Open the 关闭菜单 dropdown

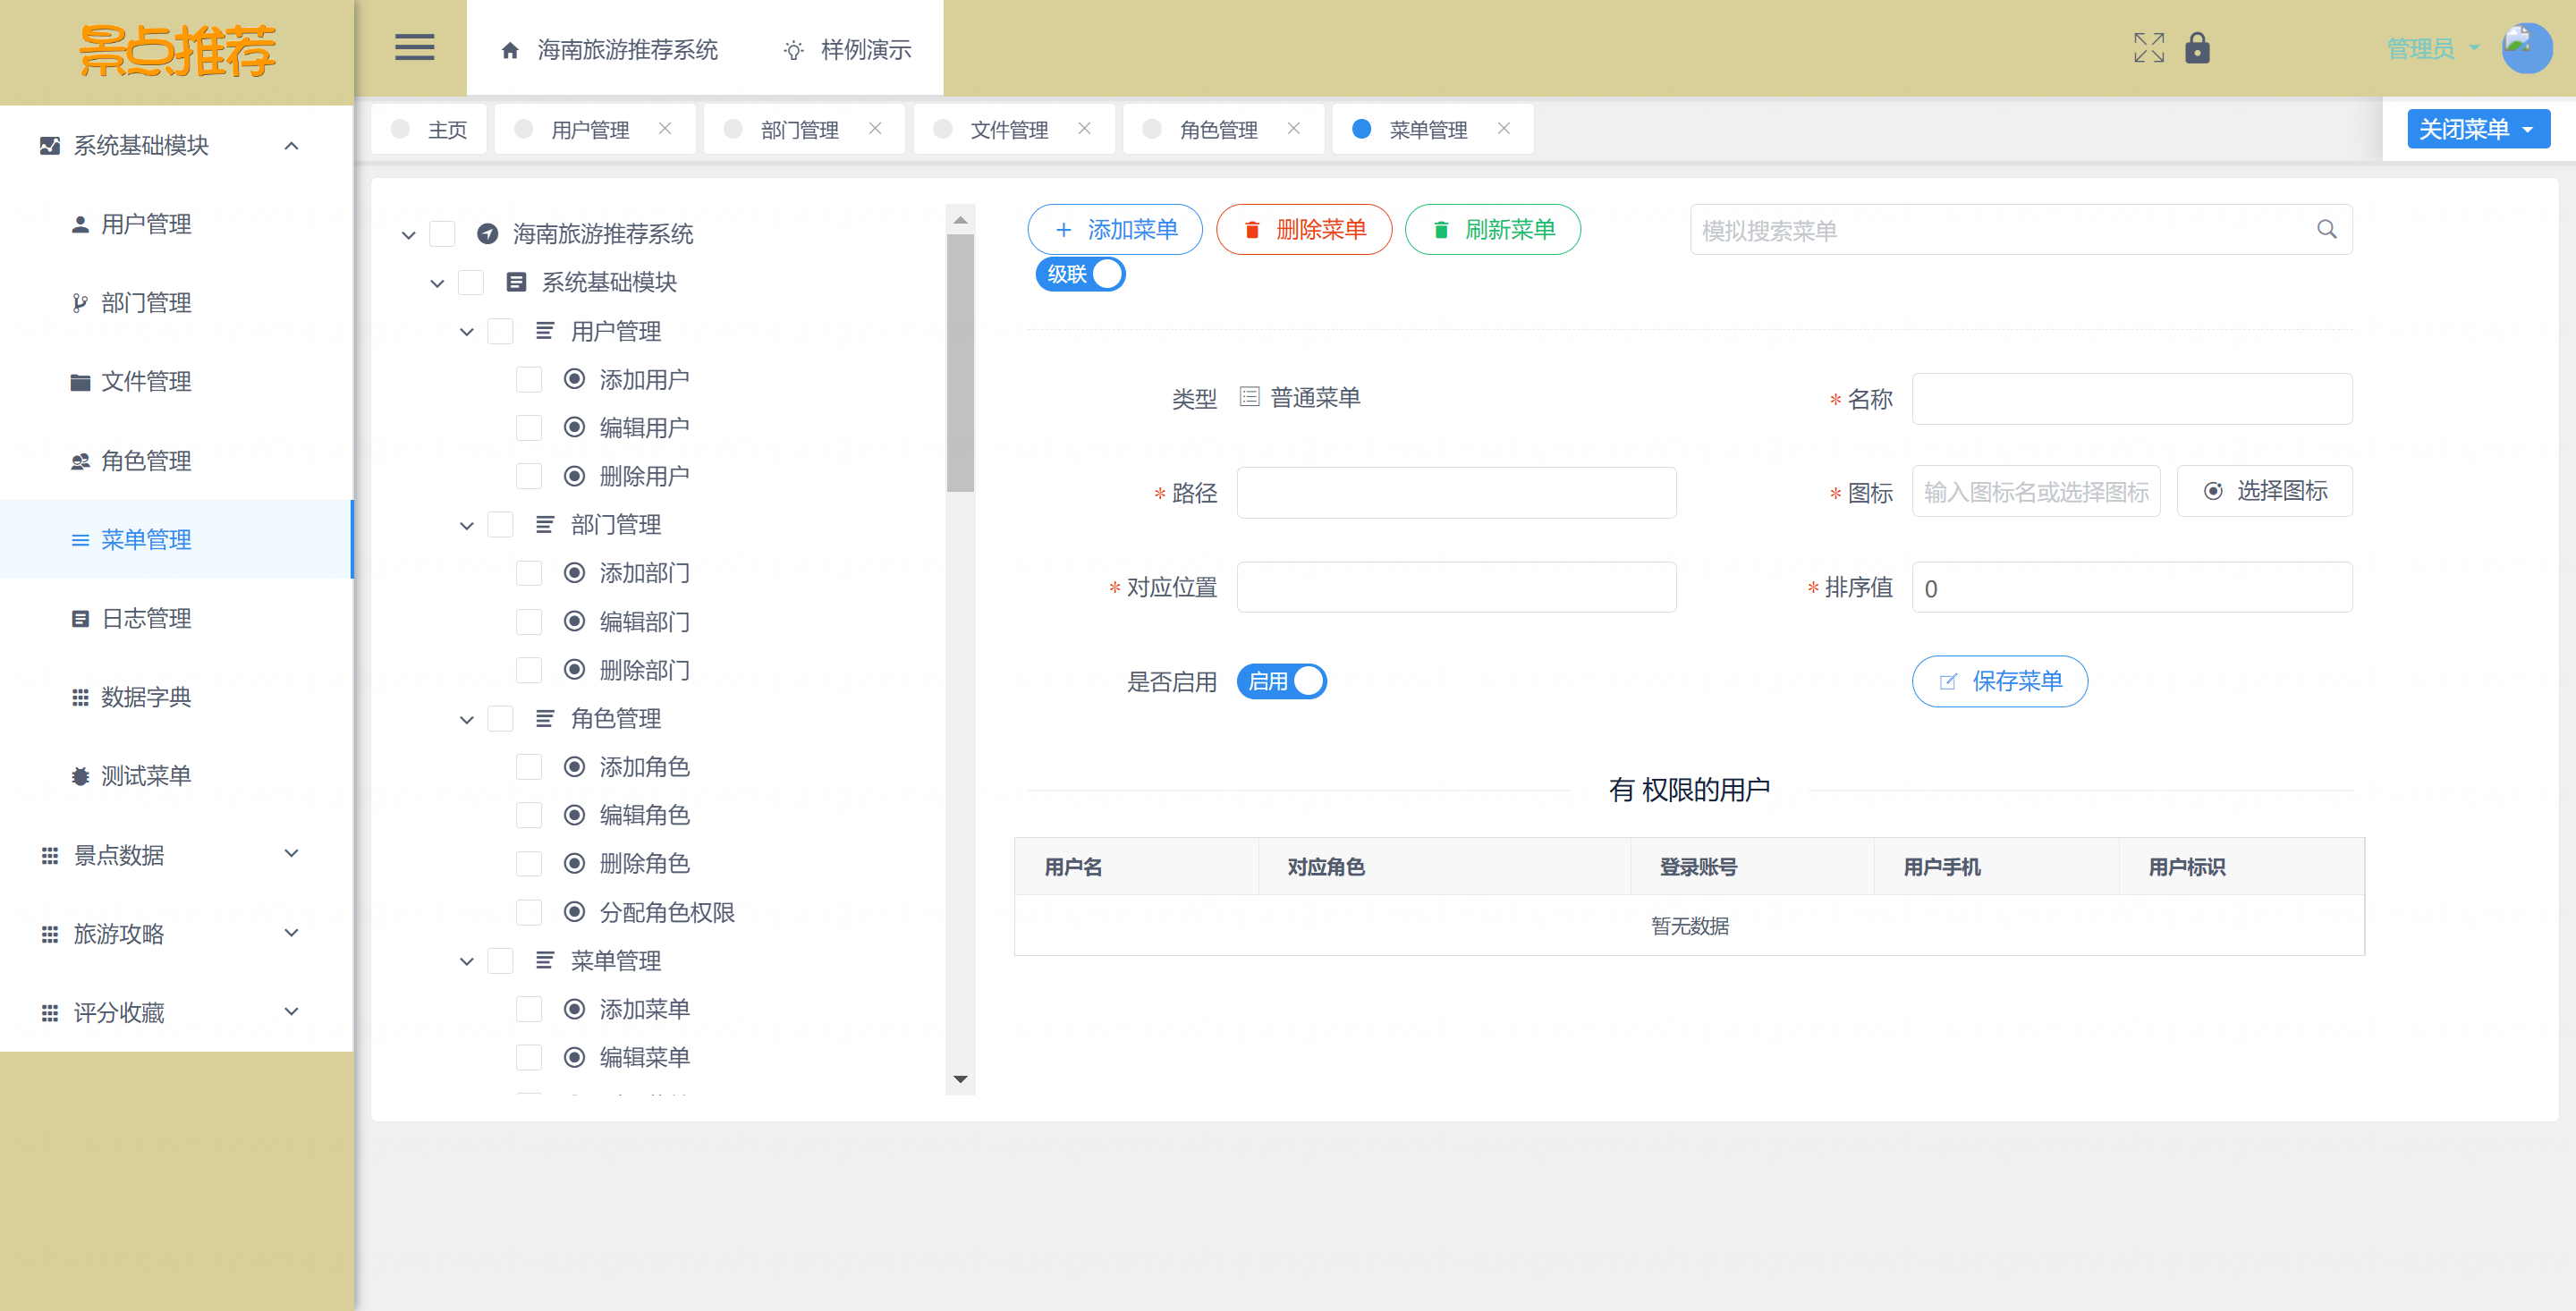click(2477, 129)
